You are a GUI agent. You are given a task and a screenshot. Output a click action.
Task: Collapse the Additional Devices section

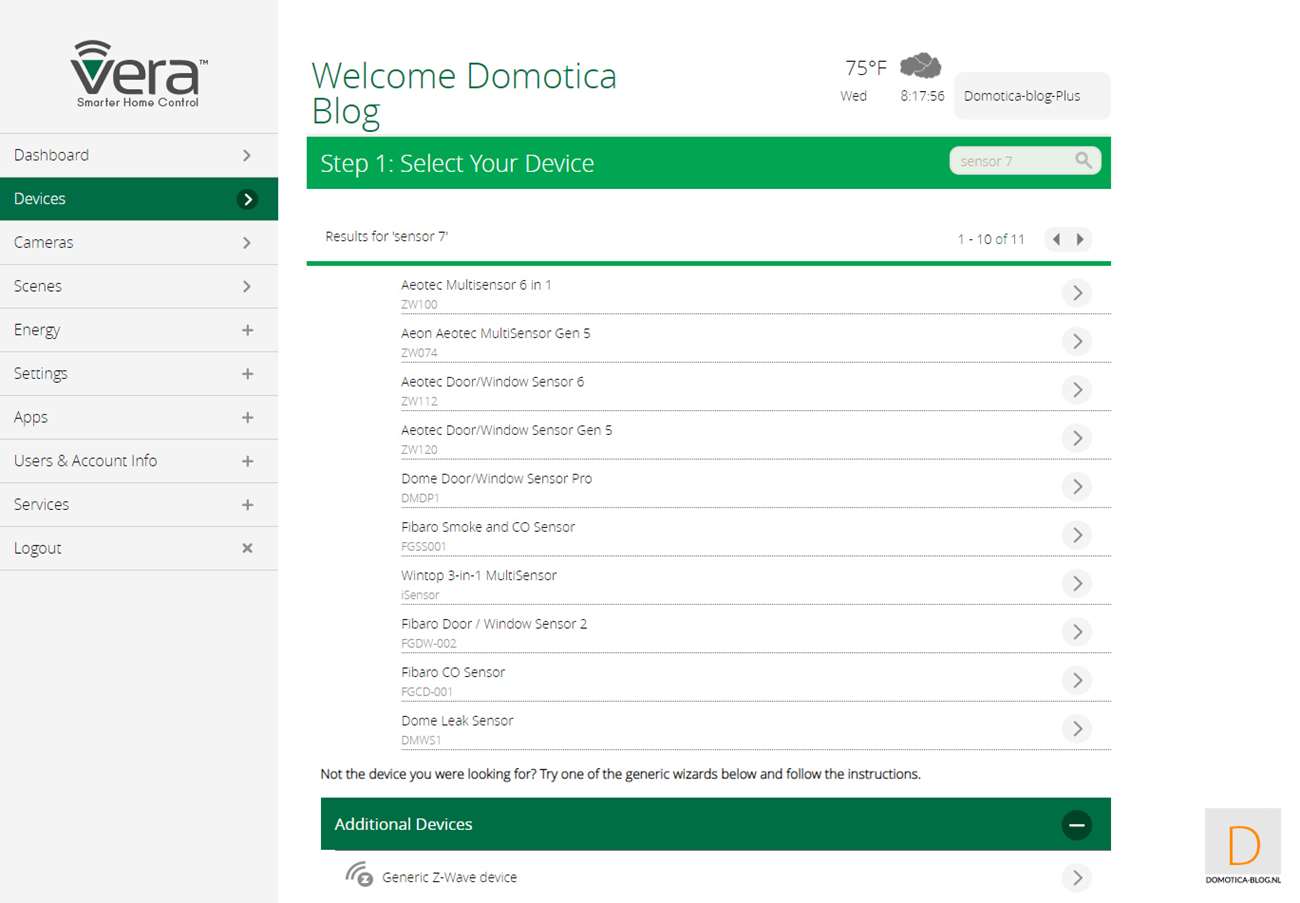click(x=1076, y=825)
